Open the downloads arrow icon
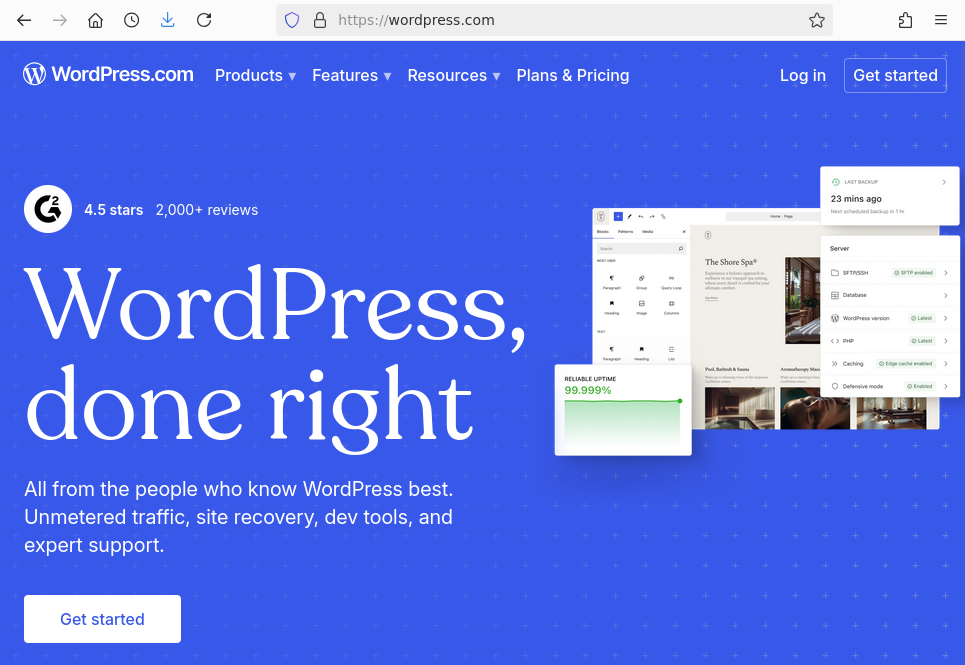Viewport: 965px width, 665px height. 167,20
